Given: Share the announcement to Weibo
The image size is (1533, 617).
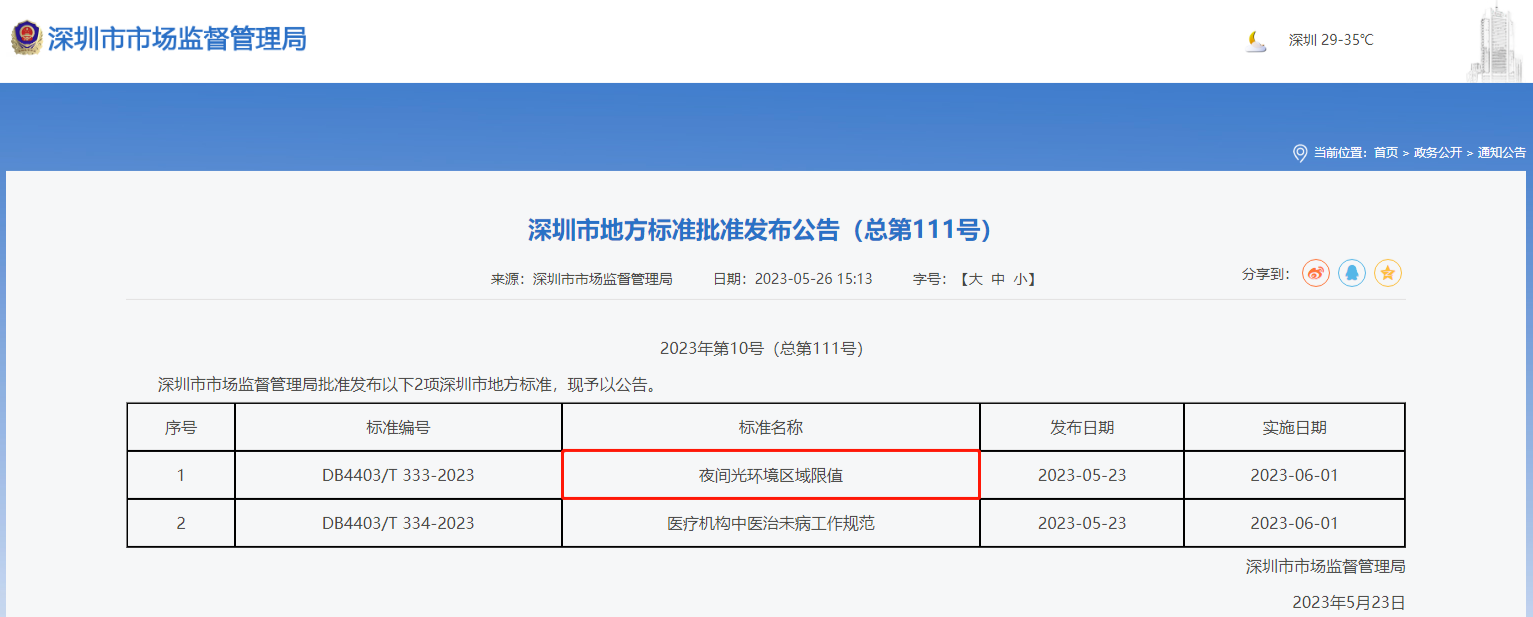Looking at the screenshot, I should pos(1316,273).
